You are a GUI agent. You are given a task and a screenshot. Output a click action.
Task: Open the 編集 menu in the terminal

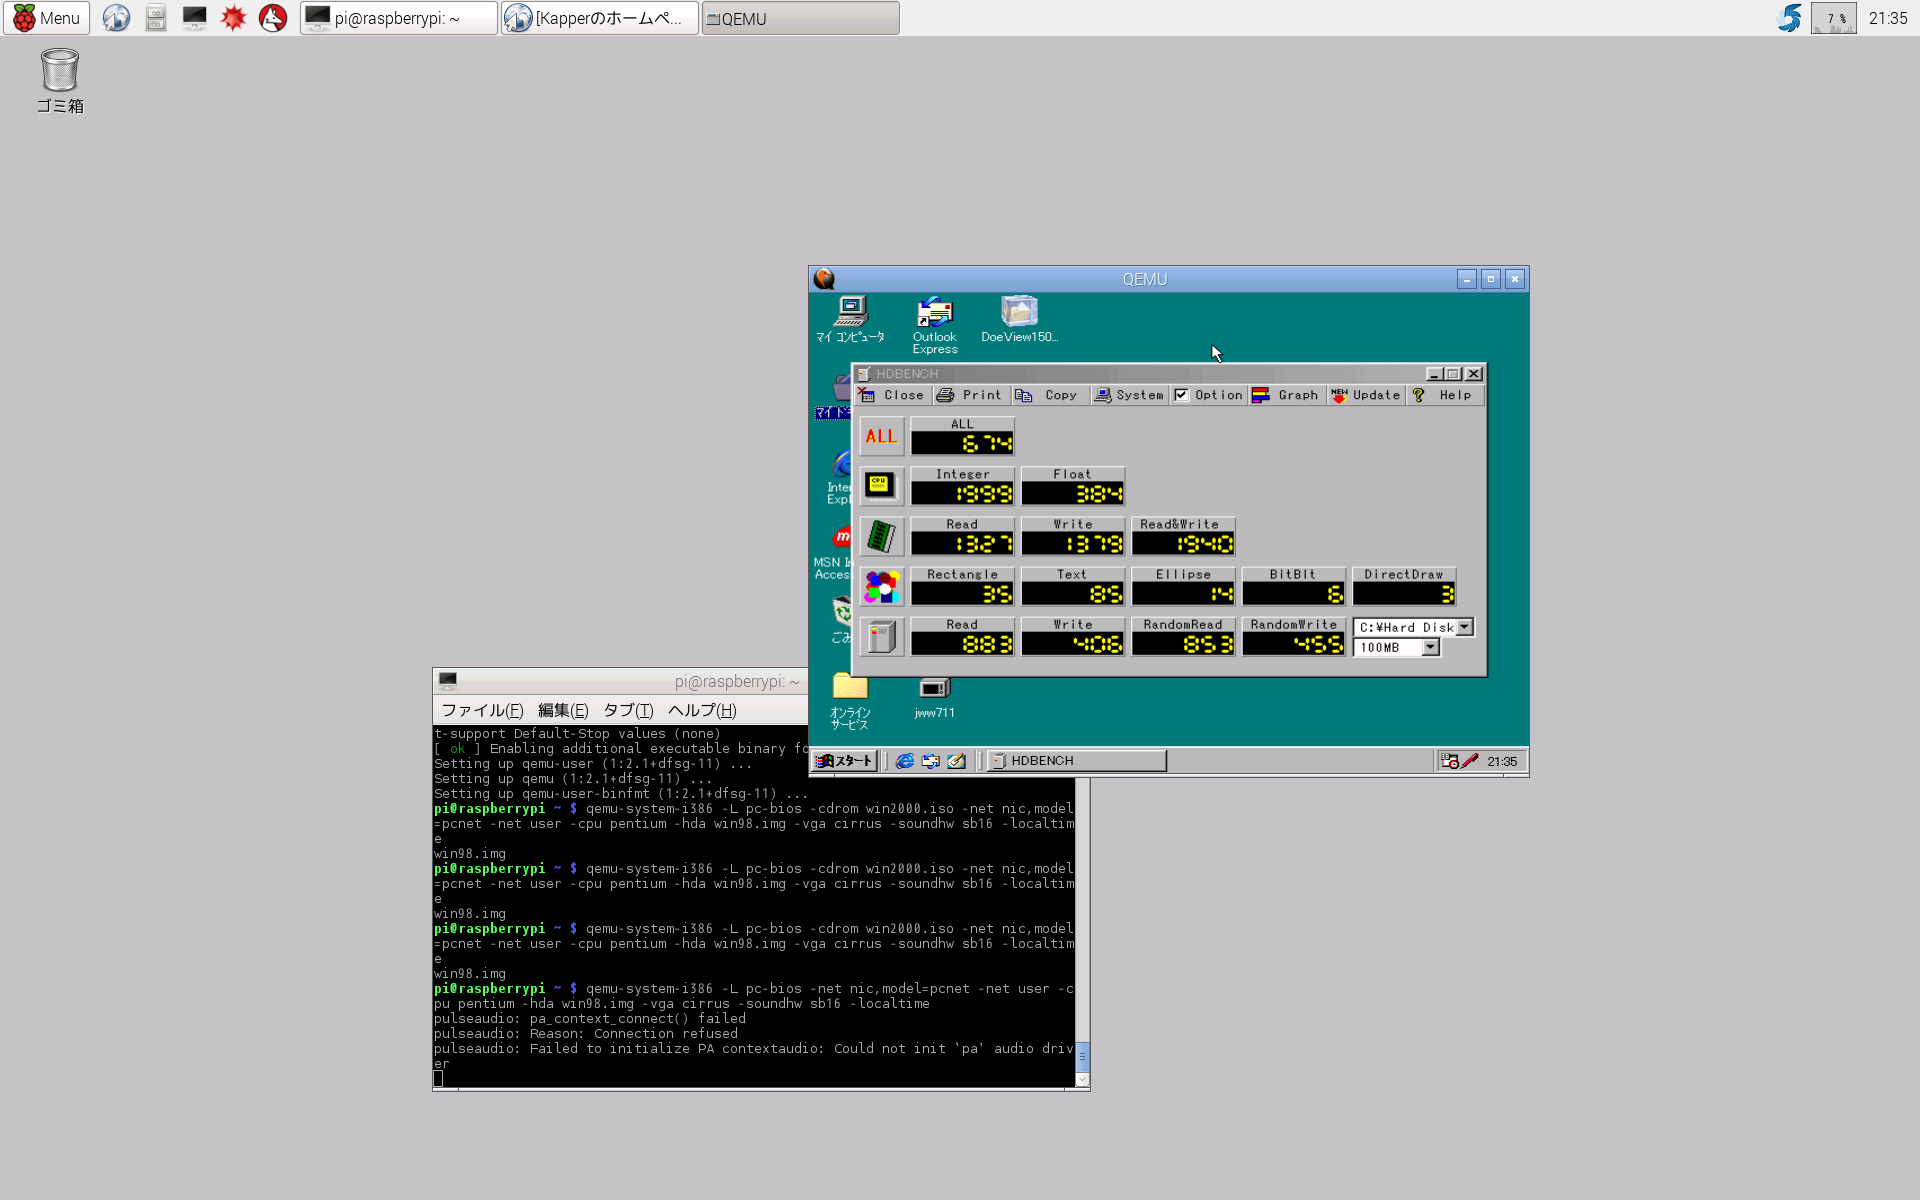tap(563, 710)
